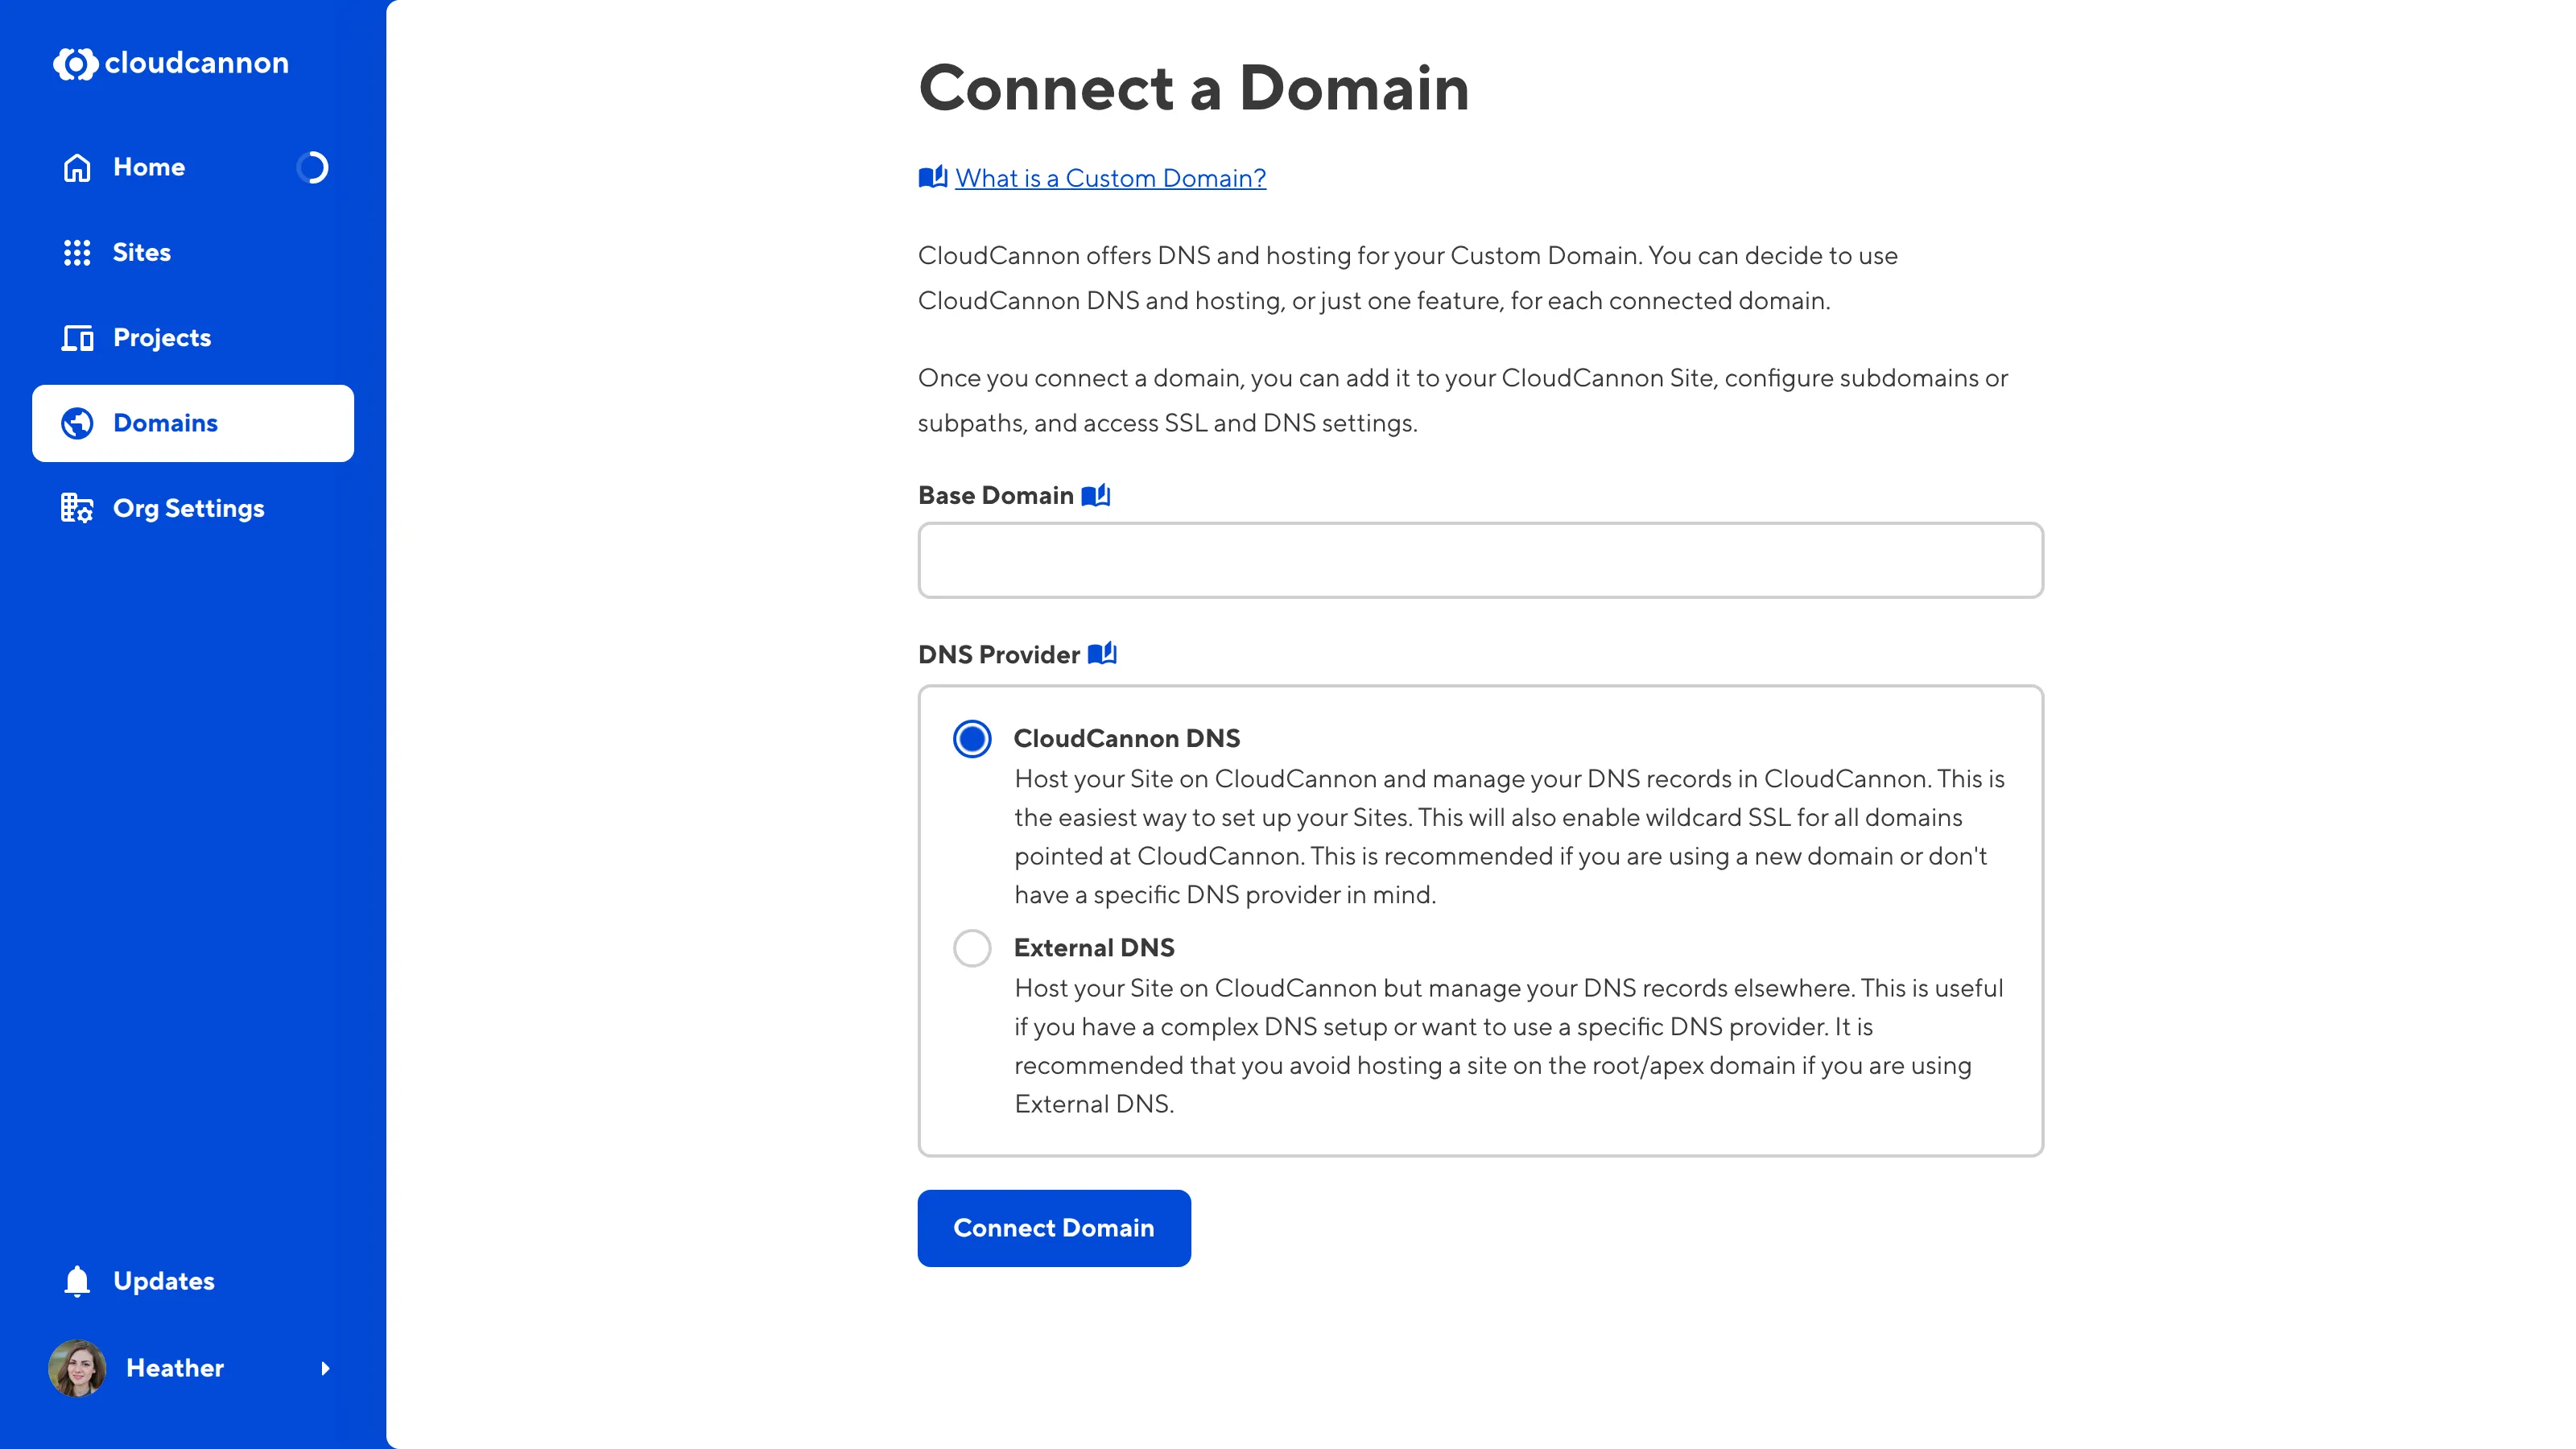The width and height of the screenshot is (2576, 1449).
Task: Select the External DNS radio button
Action: pos(971,948)
